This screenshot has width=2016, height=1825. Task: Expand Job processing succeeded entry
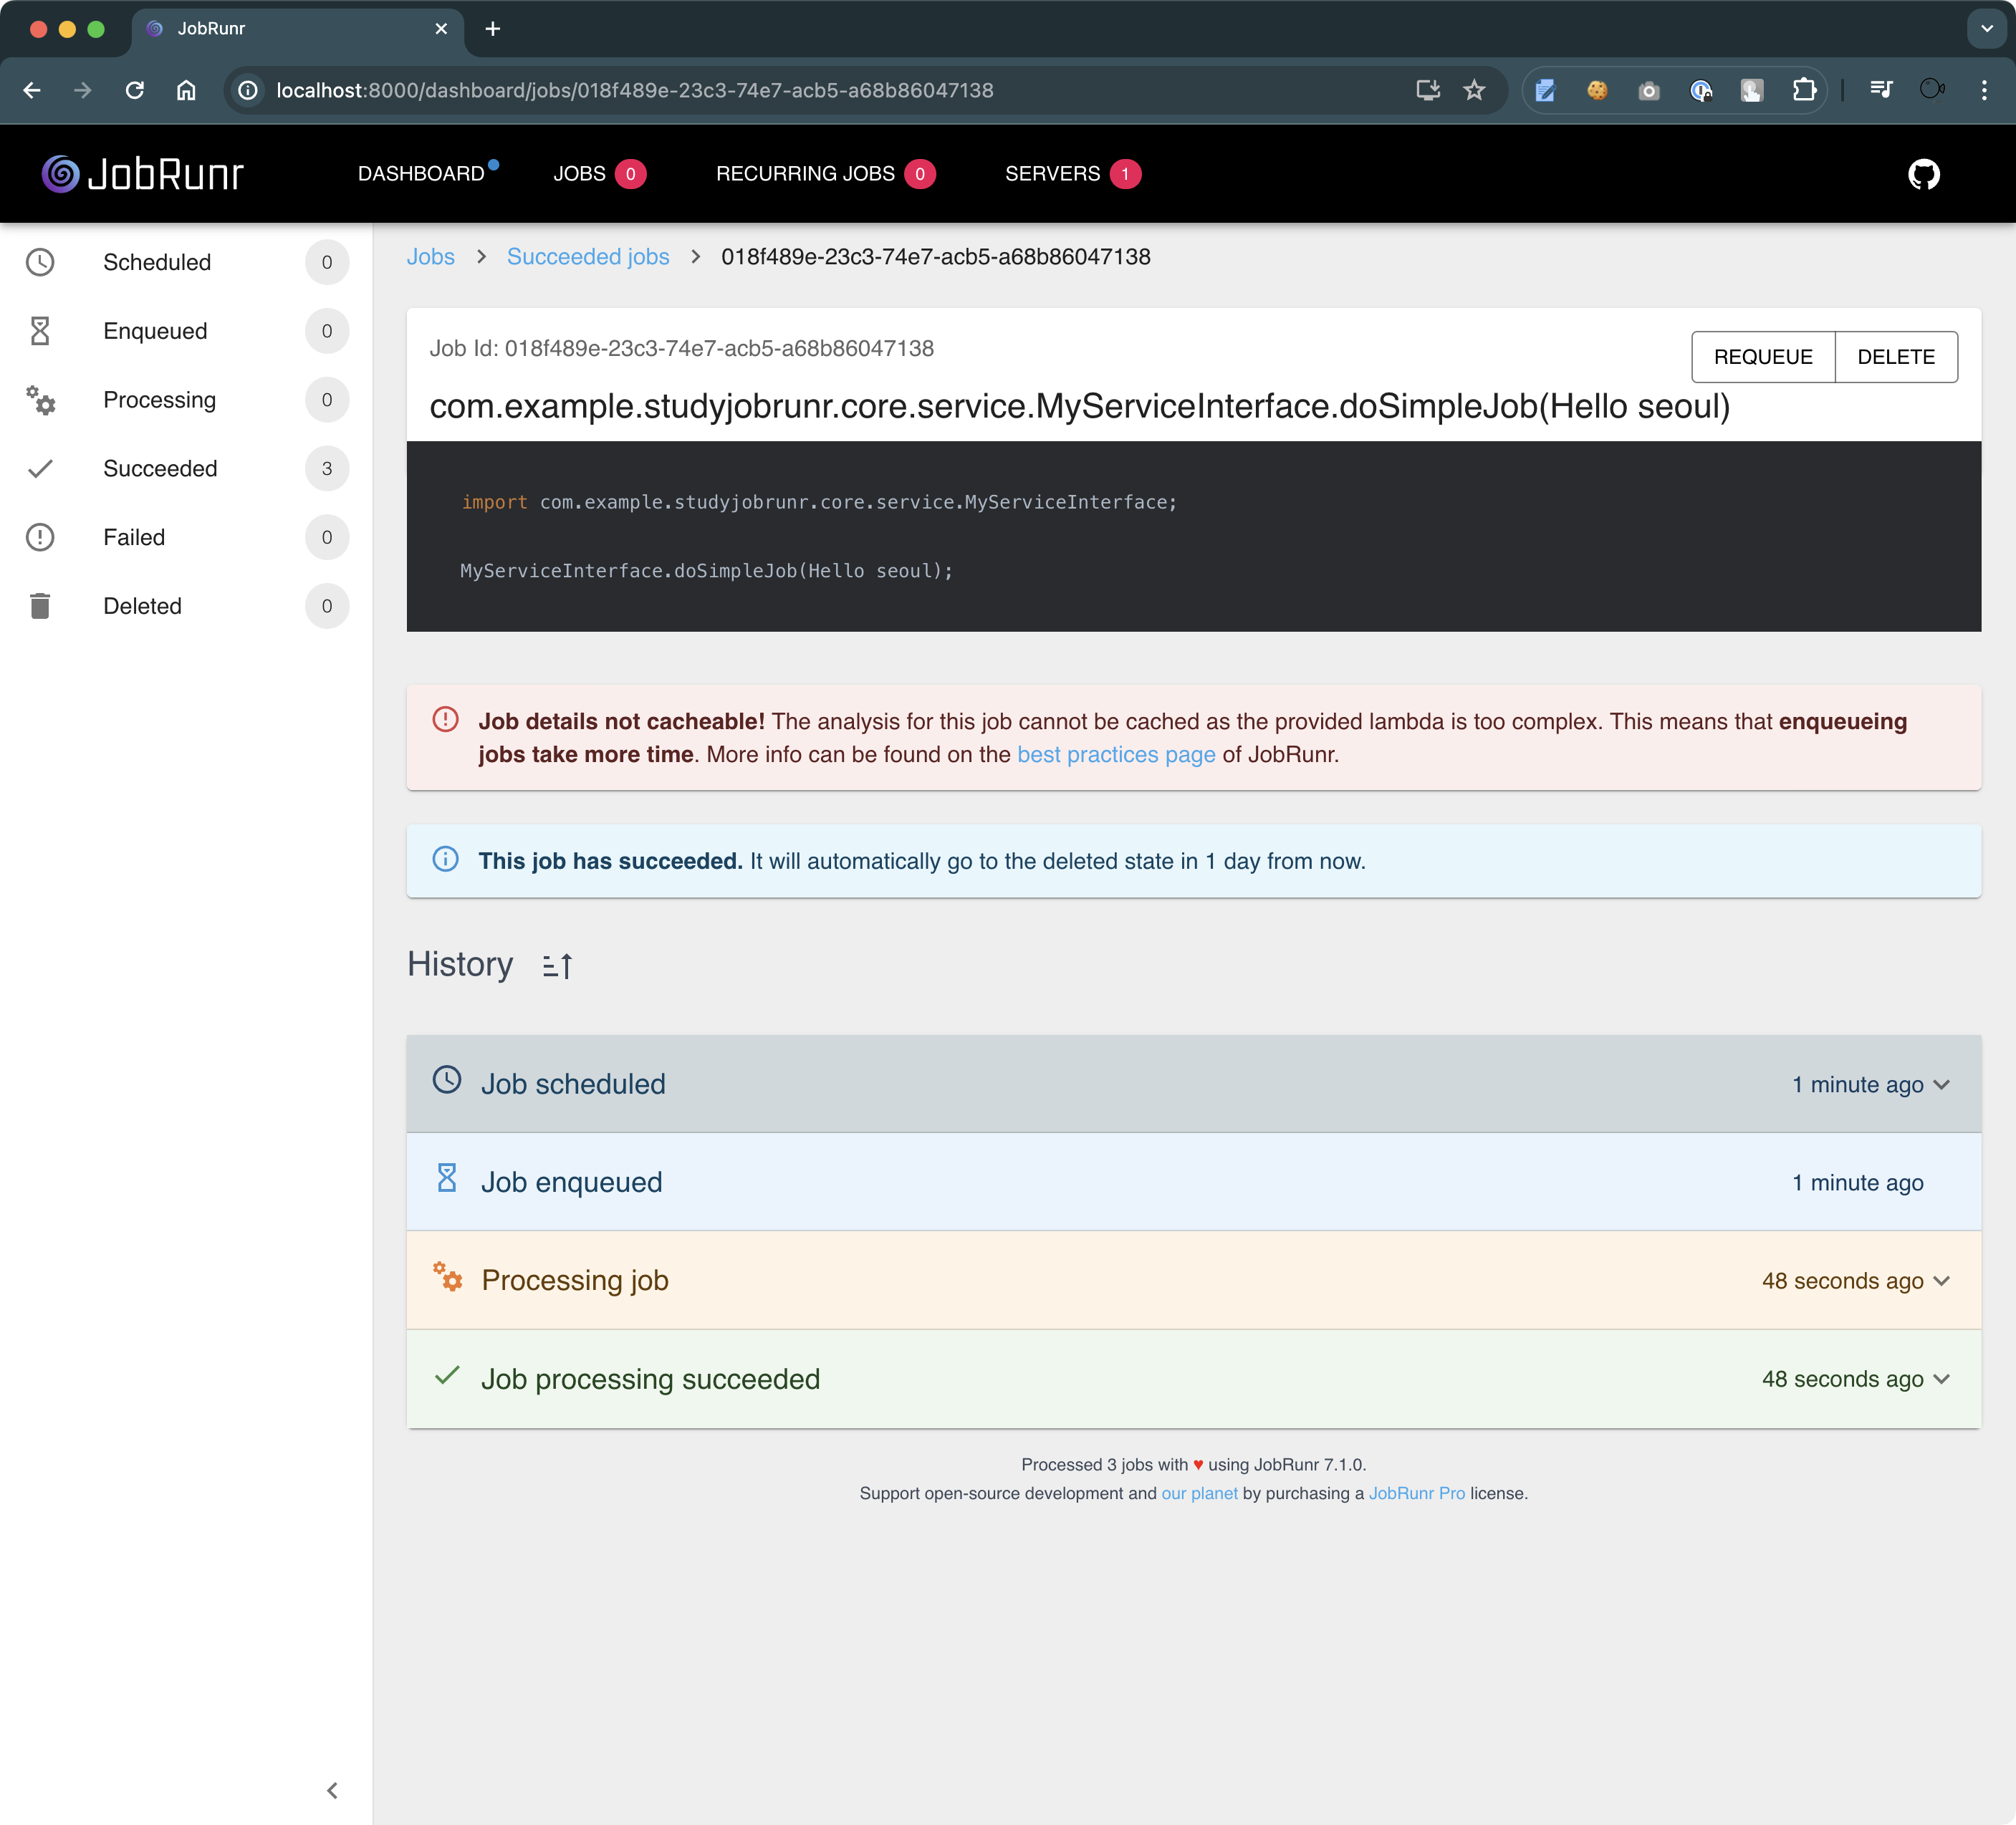point(1941,1379)
